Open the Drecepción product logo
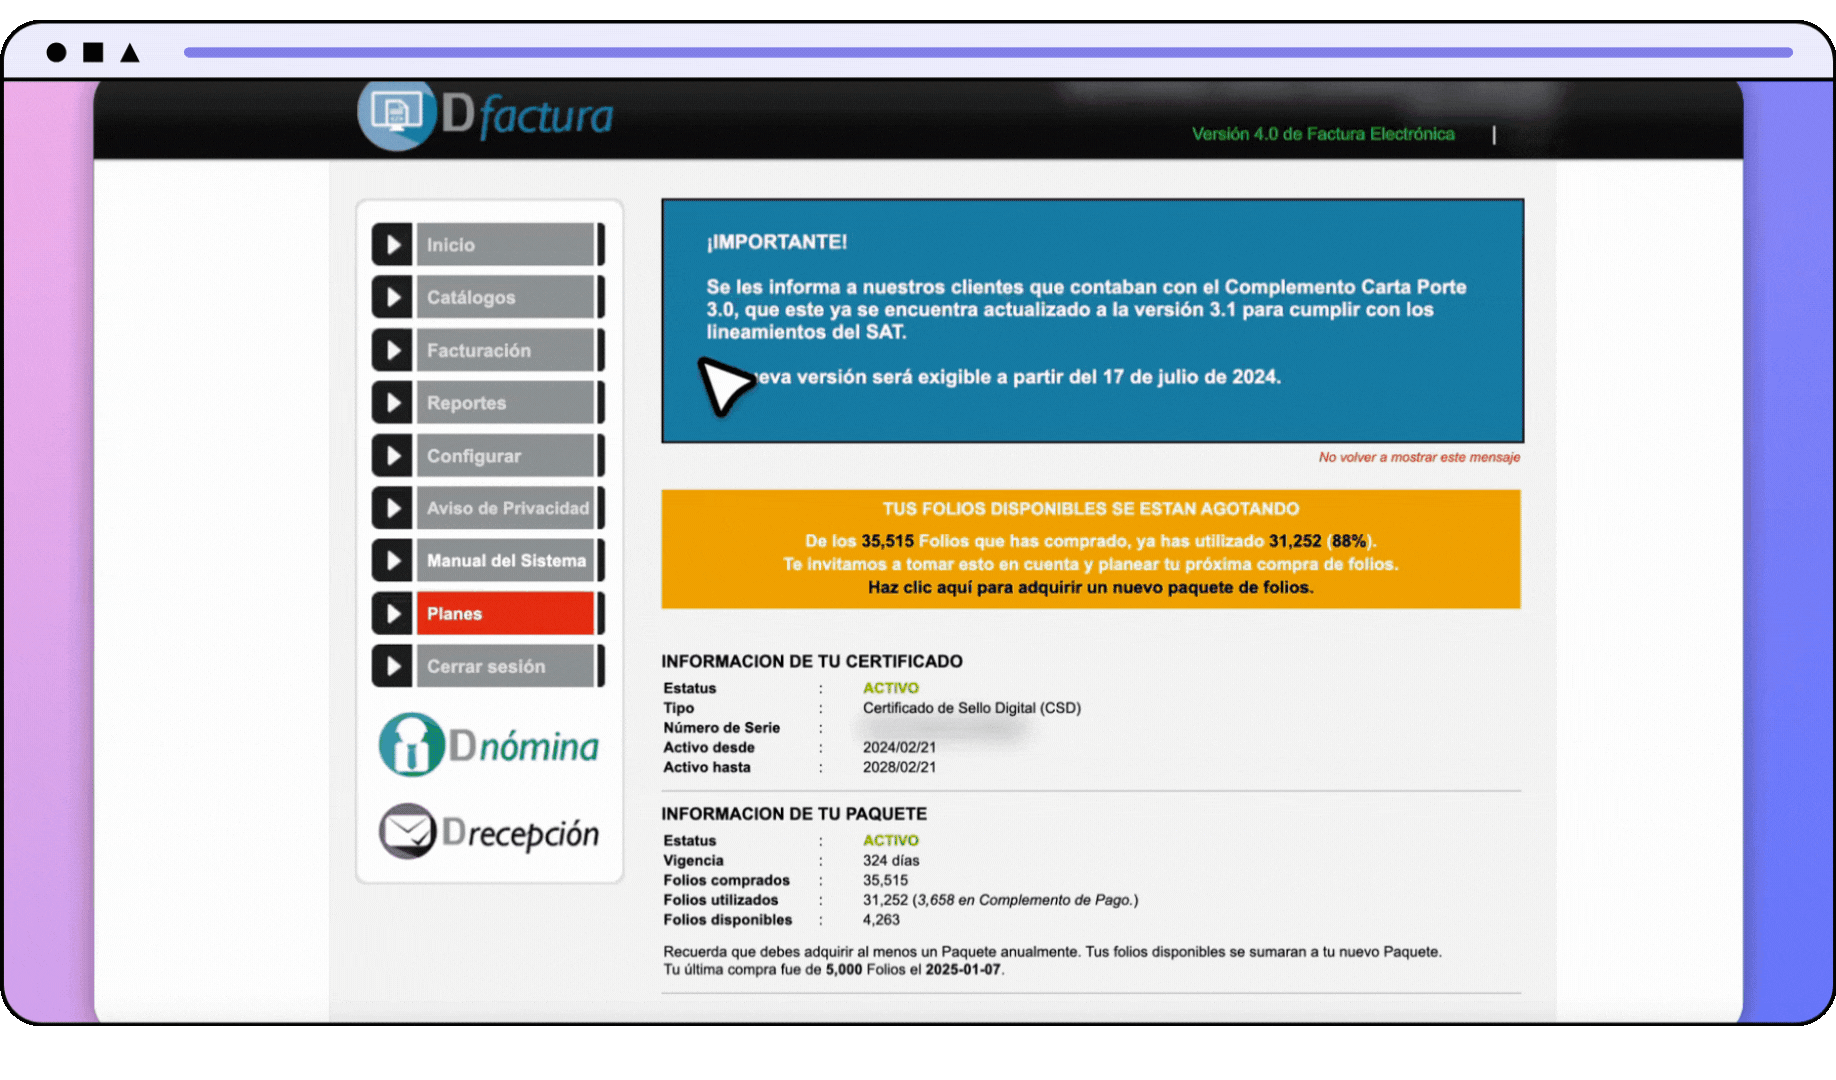This screenshot has width=1836, height=1080. [489, 831]
